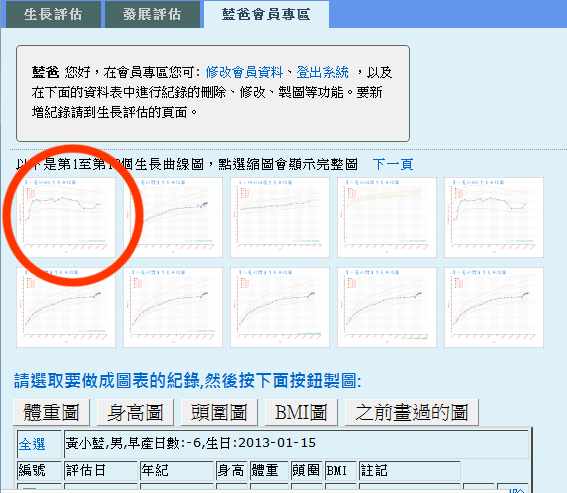Click the BMI圖 button

tap(301, 412)
